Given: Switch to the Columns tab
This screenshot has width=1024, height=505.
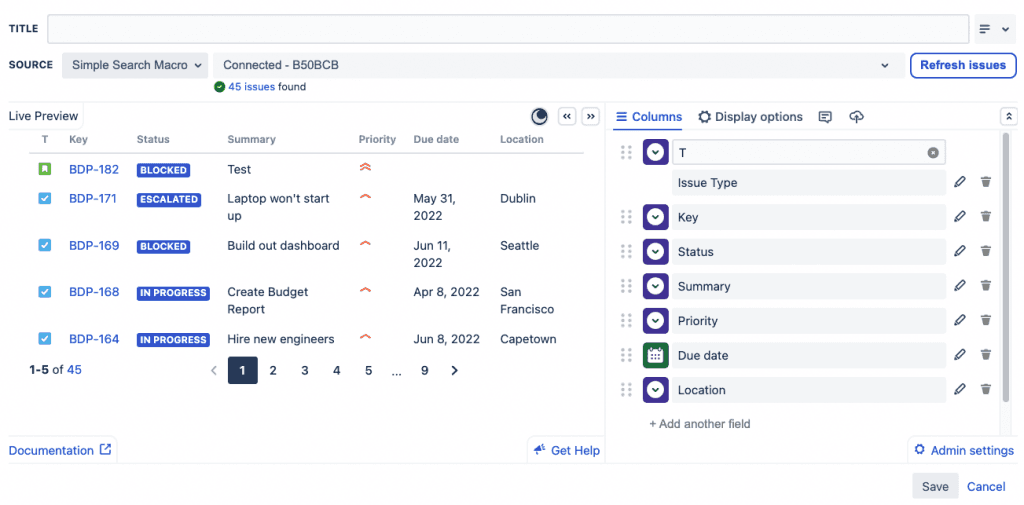Looking at the screenshot, I should [648, 117].
